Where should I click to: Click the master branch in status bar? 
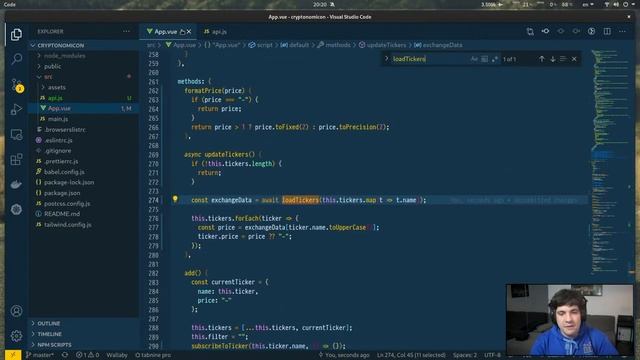(x=40, y=355)
